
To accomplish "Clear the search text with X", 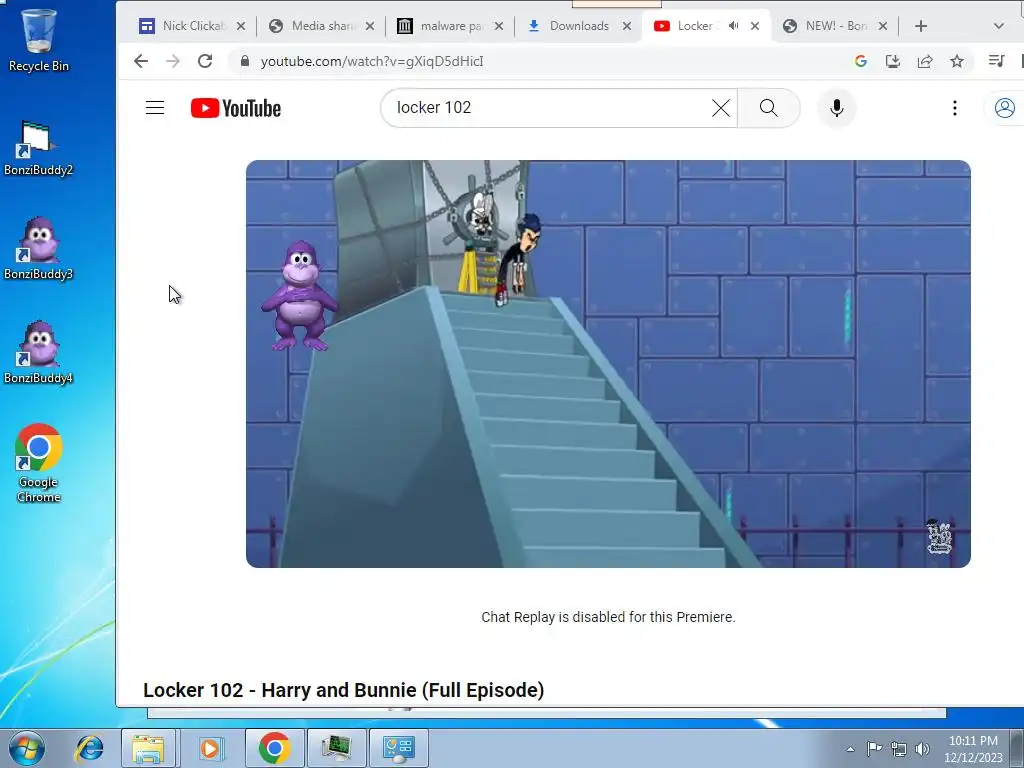I will 721,108.
